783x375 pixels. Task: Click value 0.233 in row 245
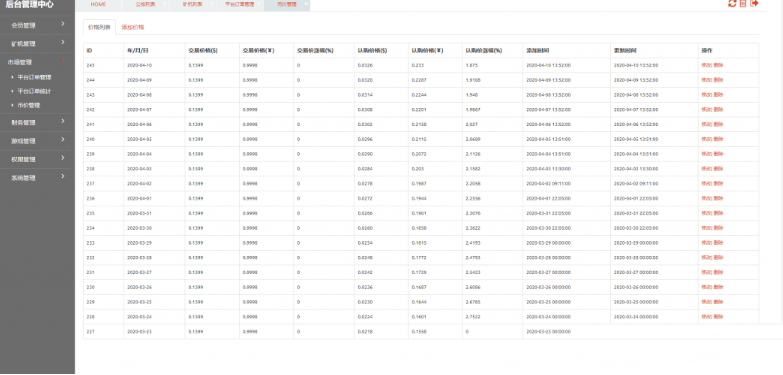pyautogui.click(x=418, y=65)
